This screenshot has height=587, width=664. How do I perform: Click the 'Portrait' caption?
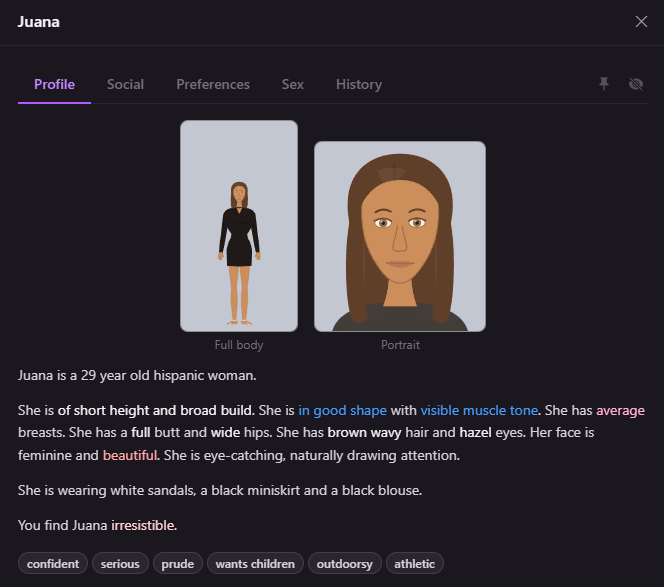(x=400, y=345)
